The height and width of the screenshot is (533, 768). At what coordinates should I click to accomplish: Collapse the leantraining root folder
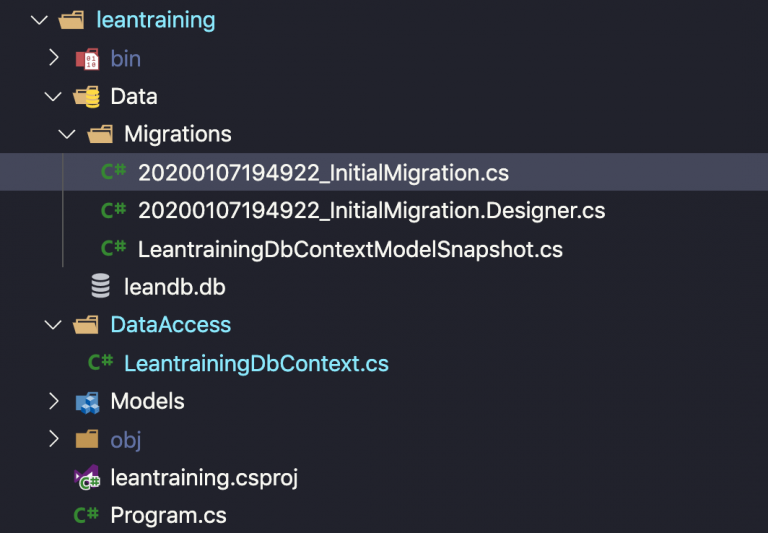point(40,20)
